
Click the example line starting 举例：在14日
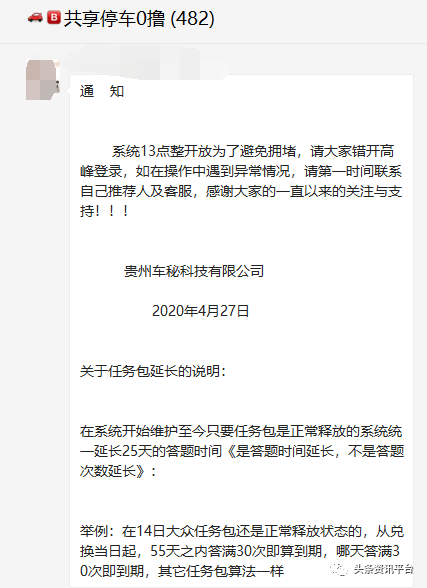242,531
